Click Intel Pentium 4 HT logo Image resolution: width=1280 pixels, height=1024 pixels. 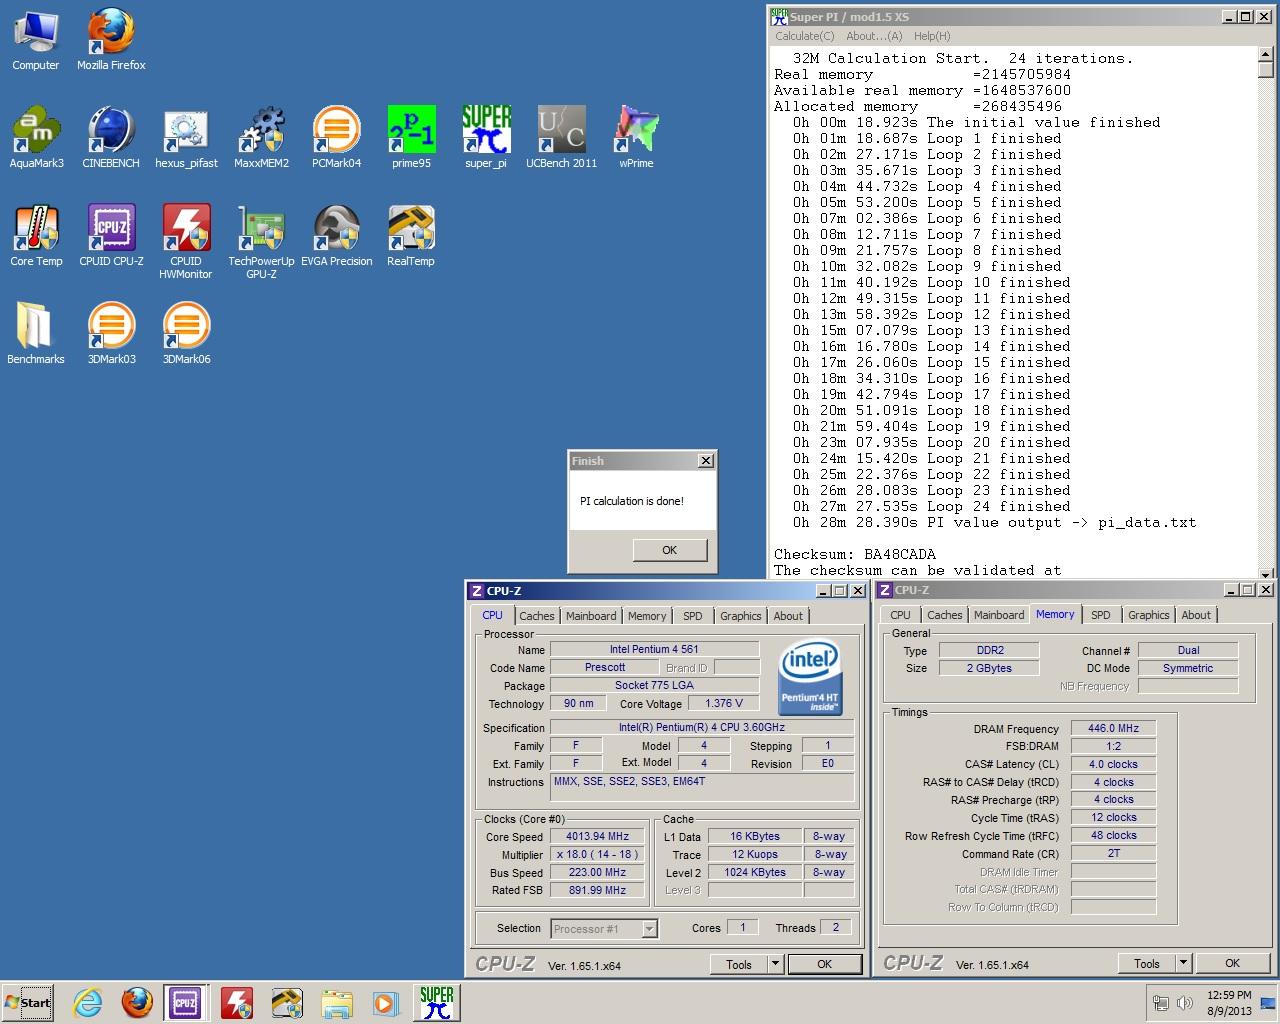810,678
